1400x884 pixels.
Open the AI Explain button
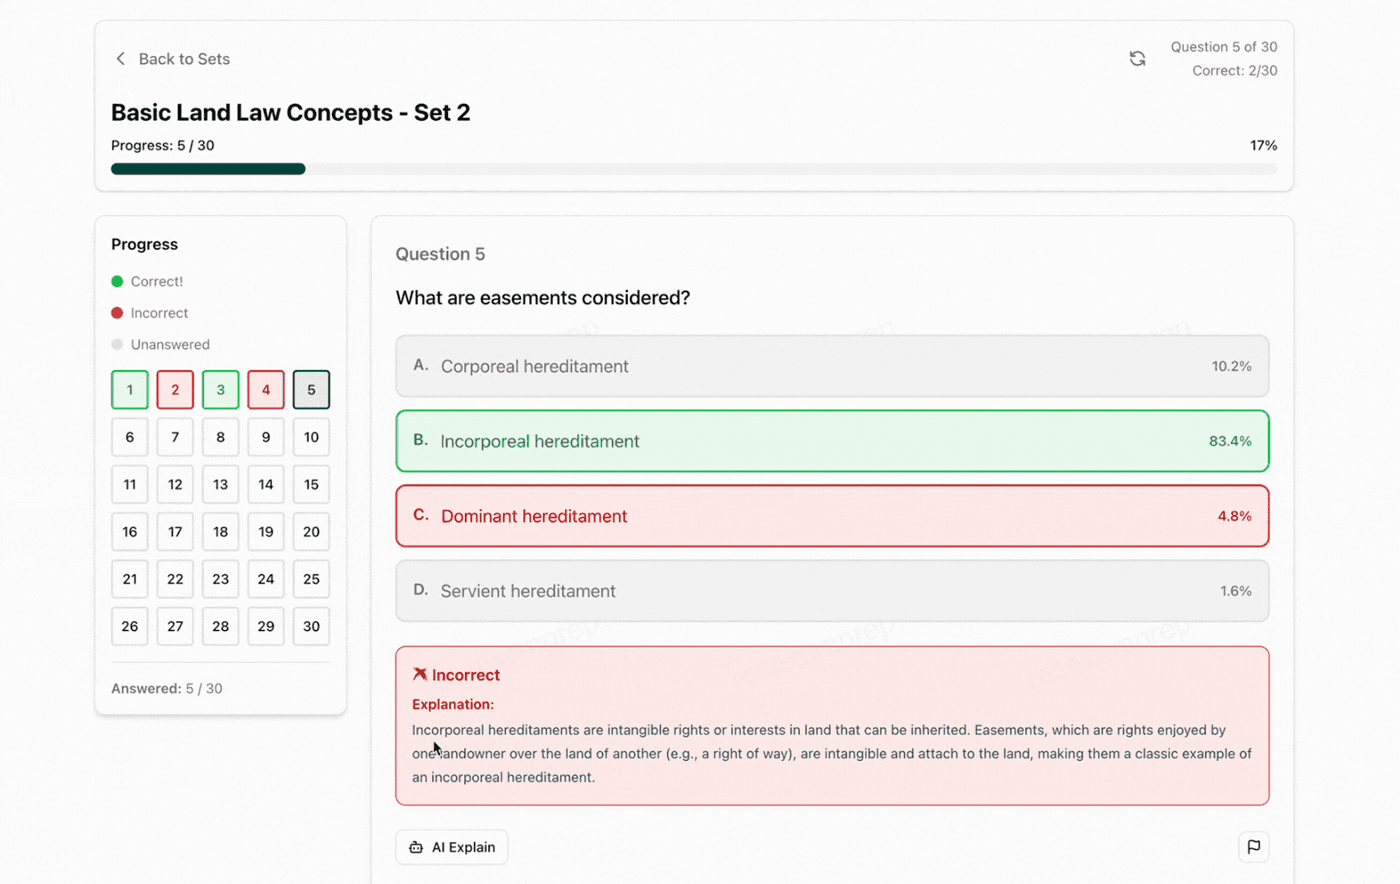click(x=452, y=847)
